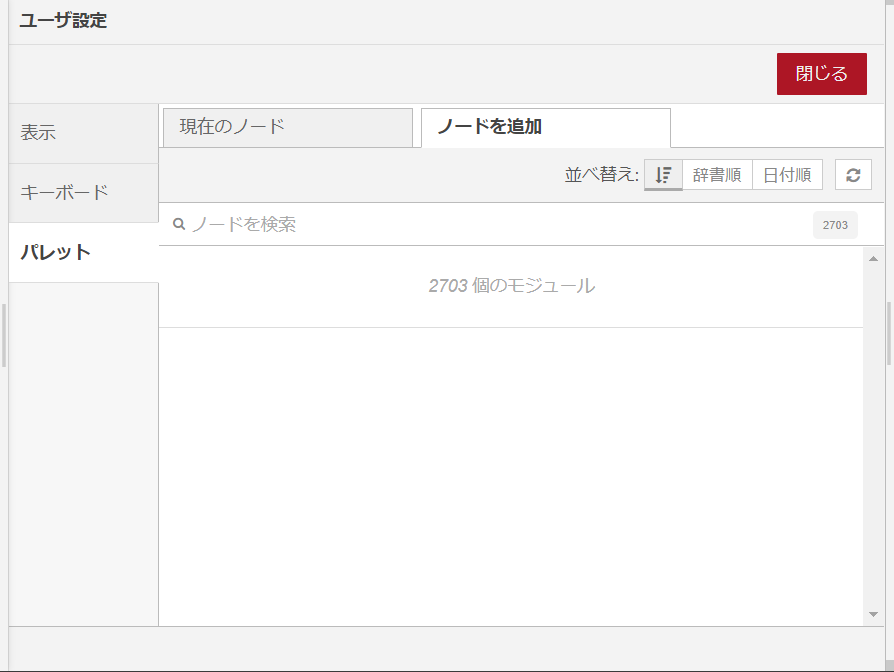Click the module list scroll down arrow
894x672 pixels.
pos(873,614)
